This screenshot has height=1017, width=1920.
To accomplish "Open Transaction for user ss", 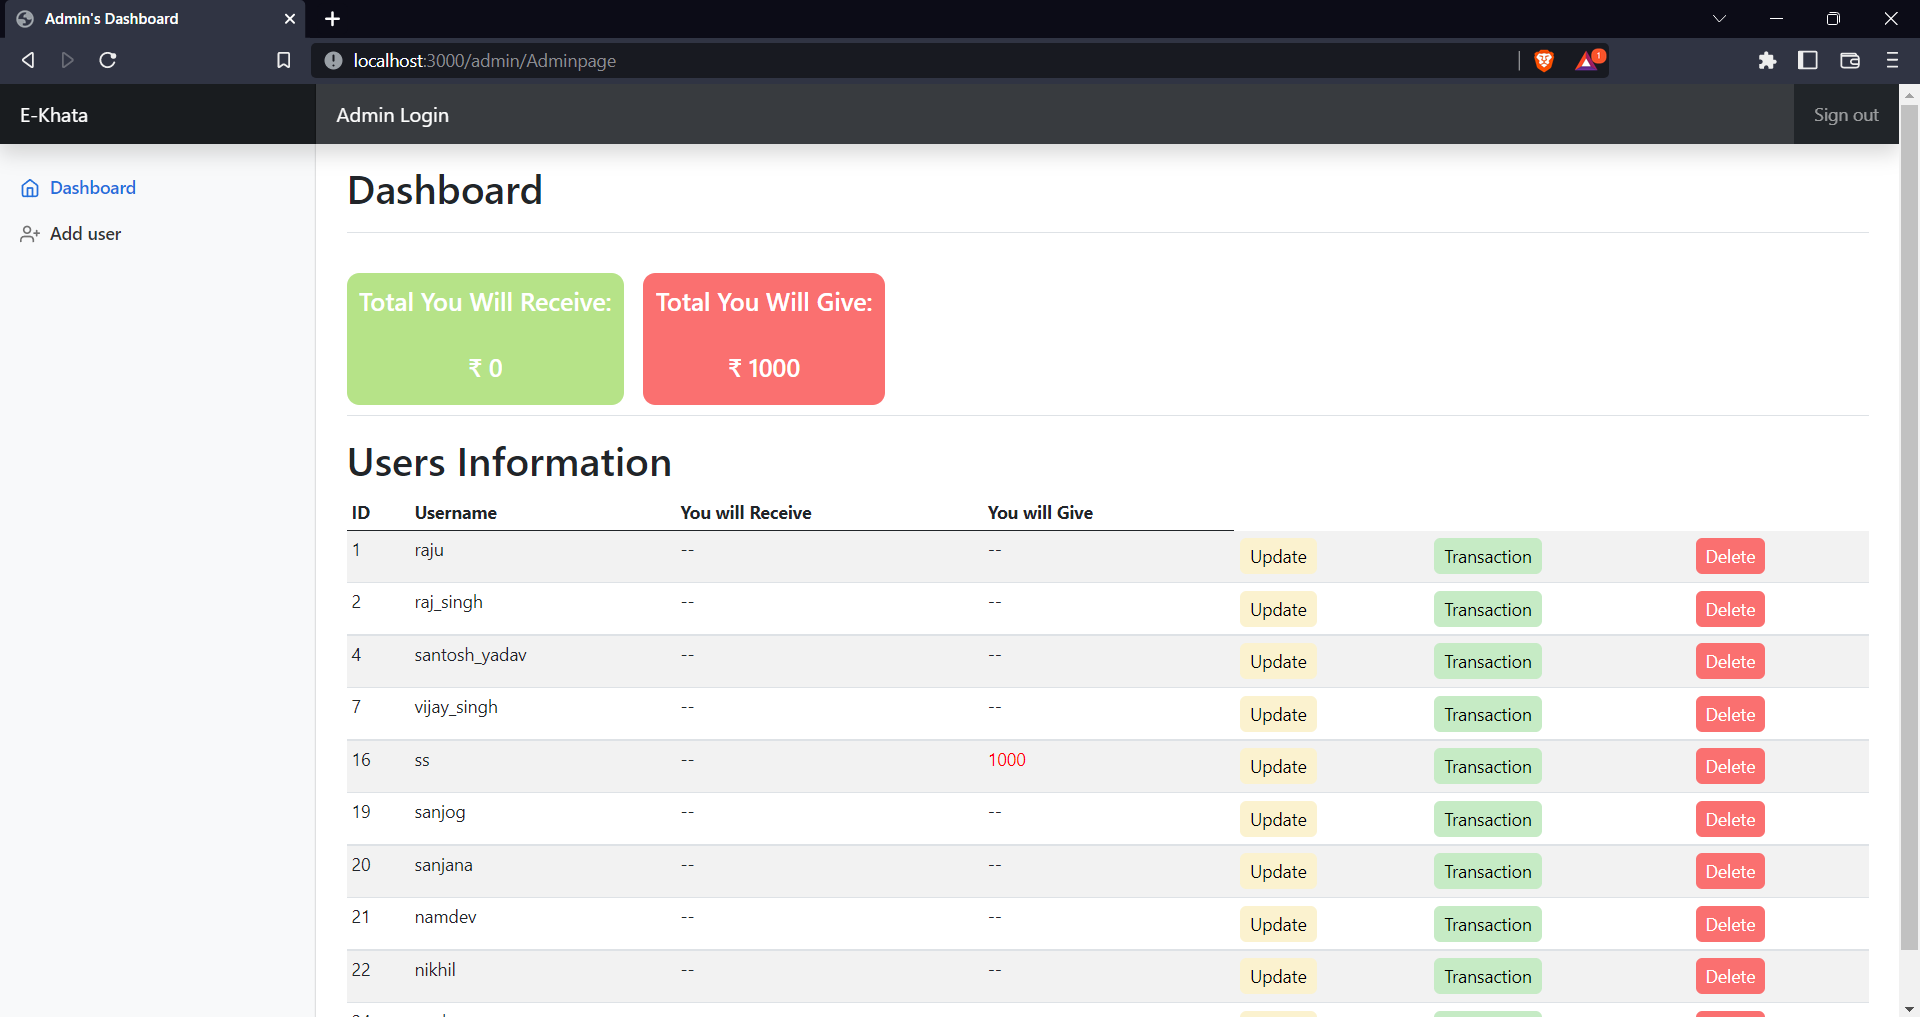I will click(x=1487, y=766).
